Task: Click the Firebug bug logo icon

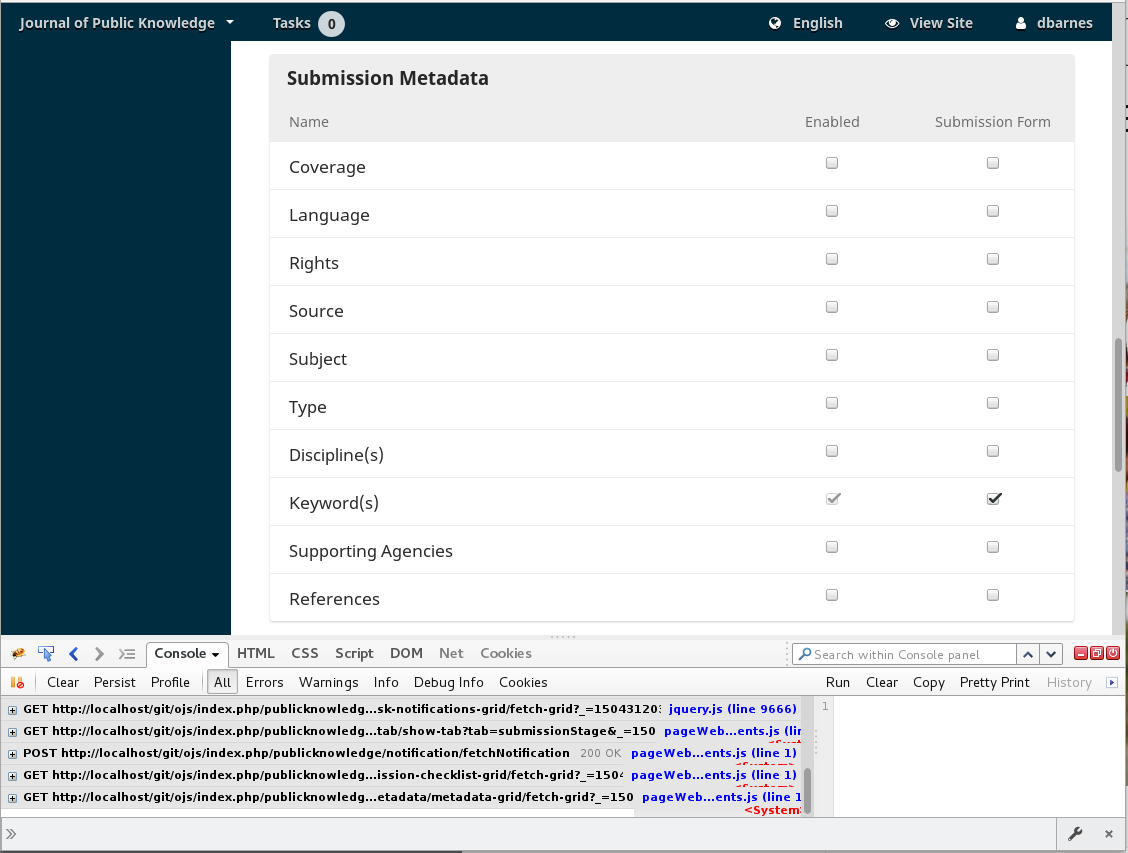Action: point(18,654)
